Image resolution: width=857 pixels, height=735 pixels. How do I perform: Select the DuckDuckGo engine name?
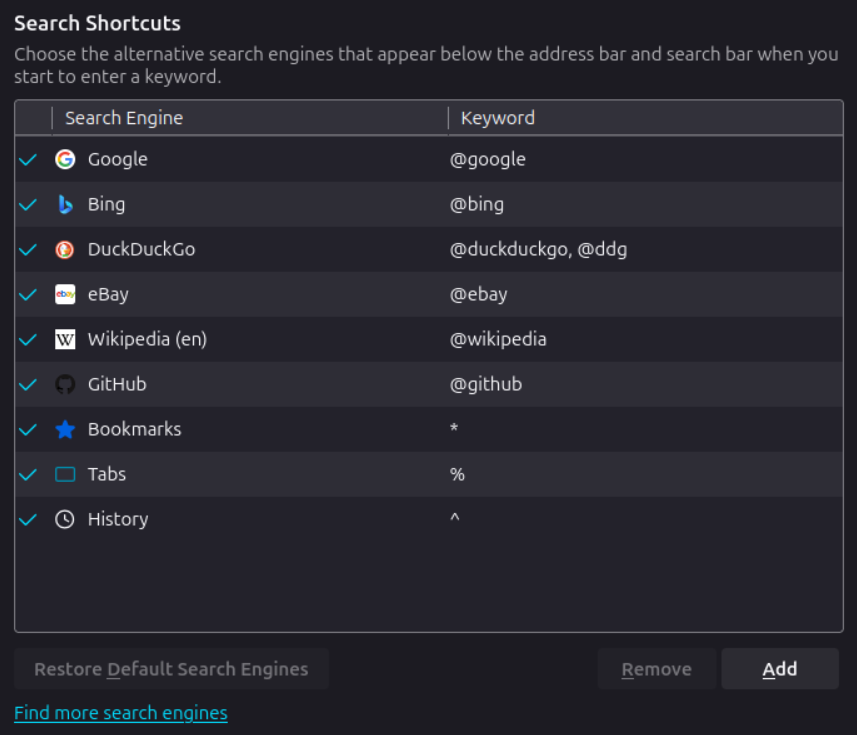pyautogui.click(x=142, y=249)
